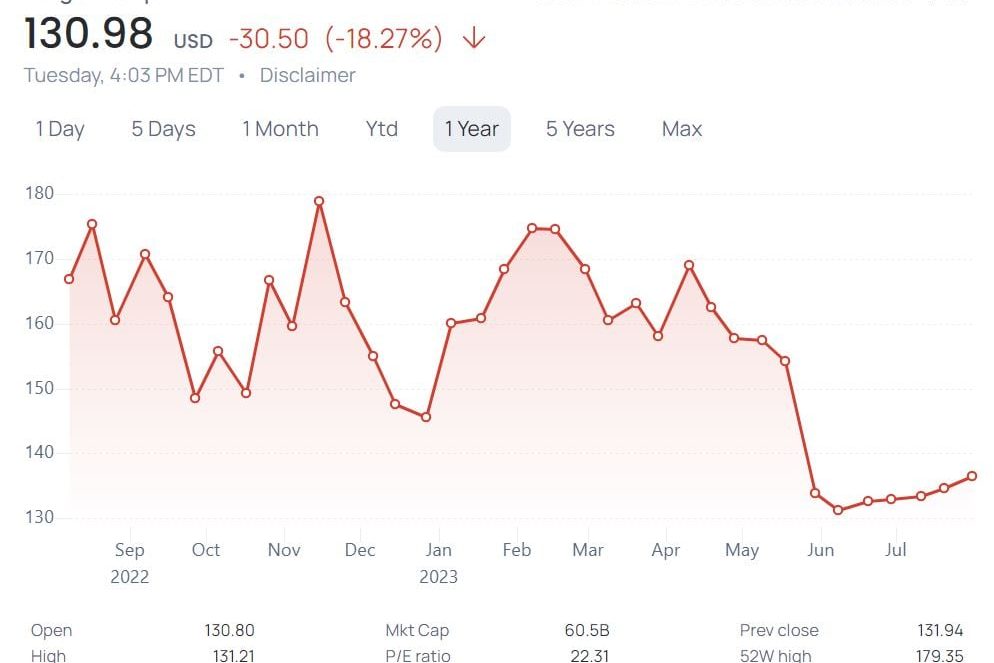Click the 52W high value 179.35
This screenshot has height=663, width=994.
(940, 656)
